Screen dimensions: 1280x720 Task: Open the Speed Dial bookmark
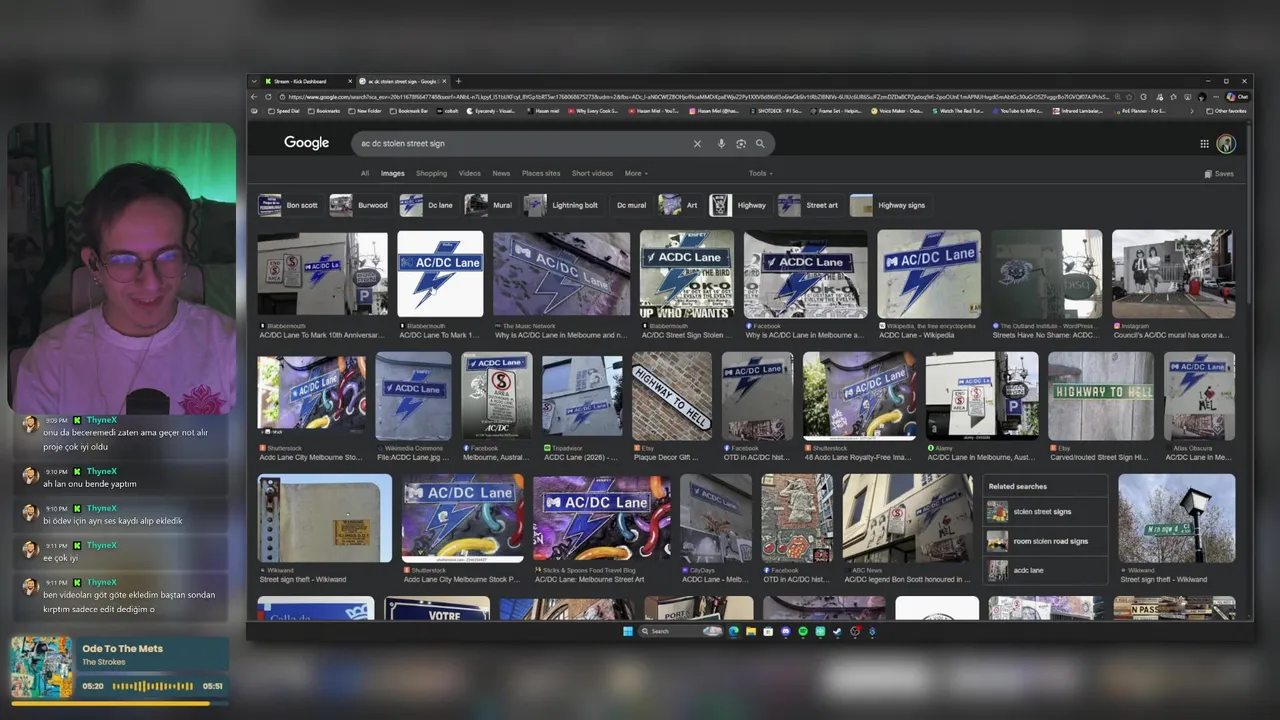(x=283, y=111)
